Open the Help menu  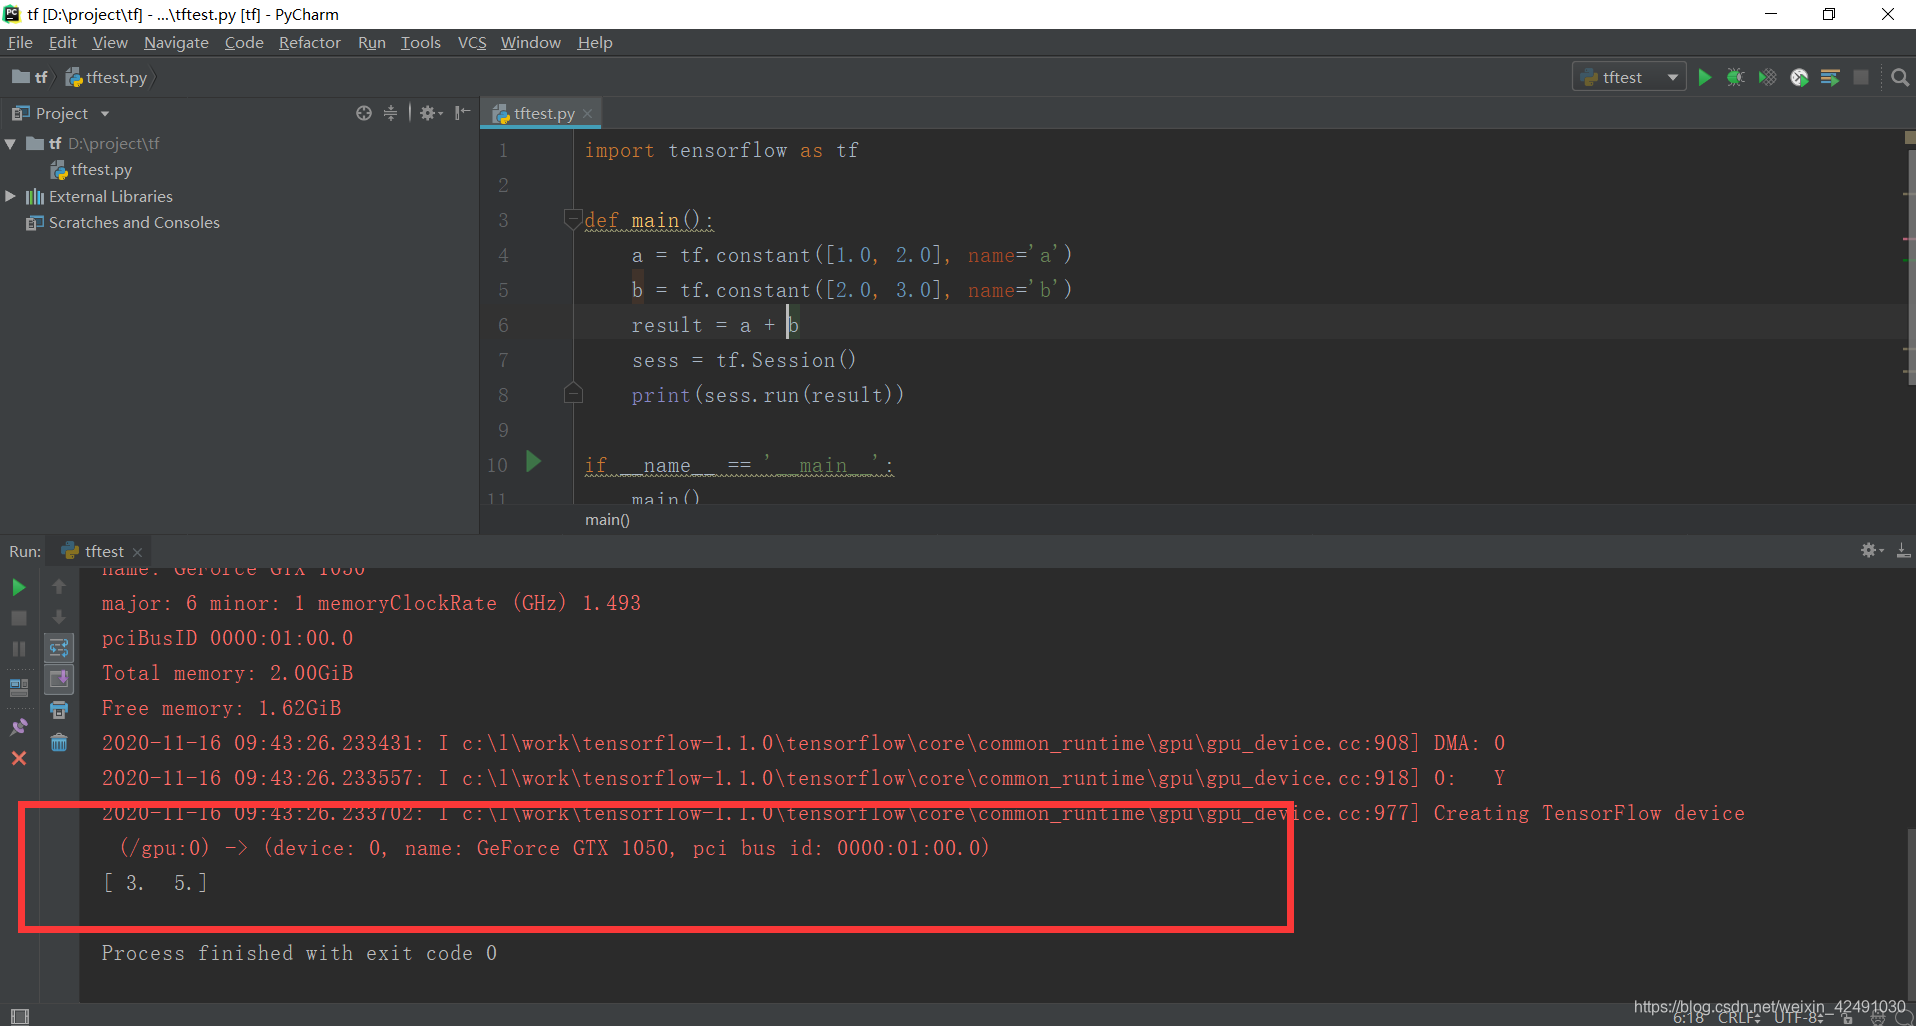[595, 42]
